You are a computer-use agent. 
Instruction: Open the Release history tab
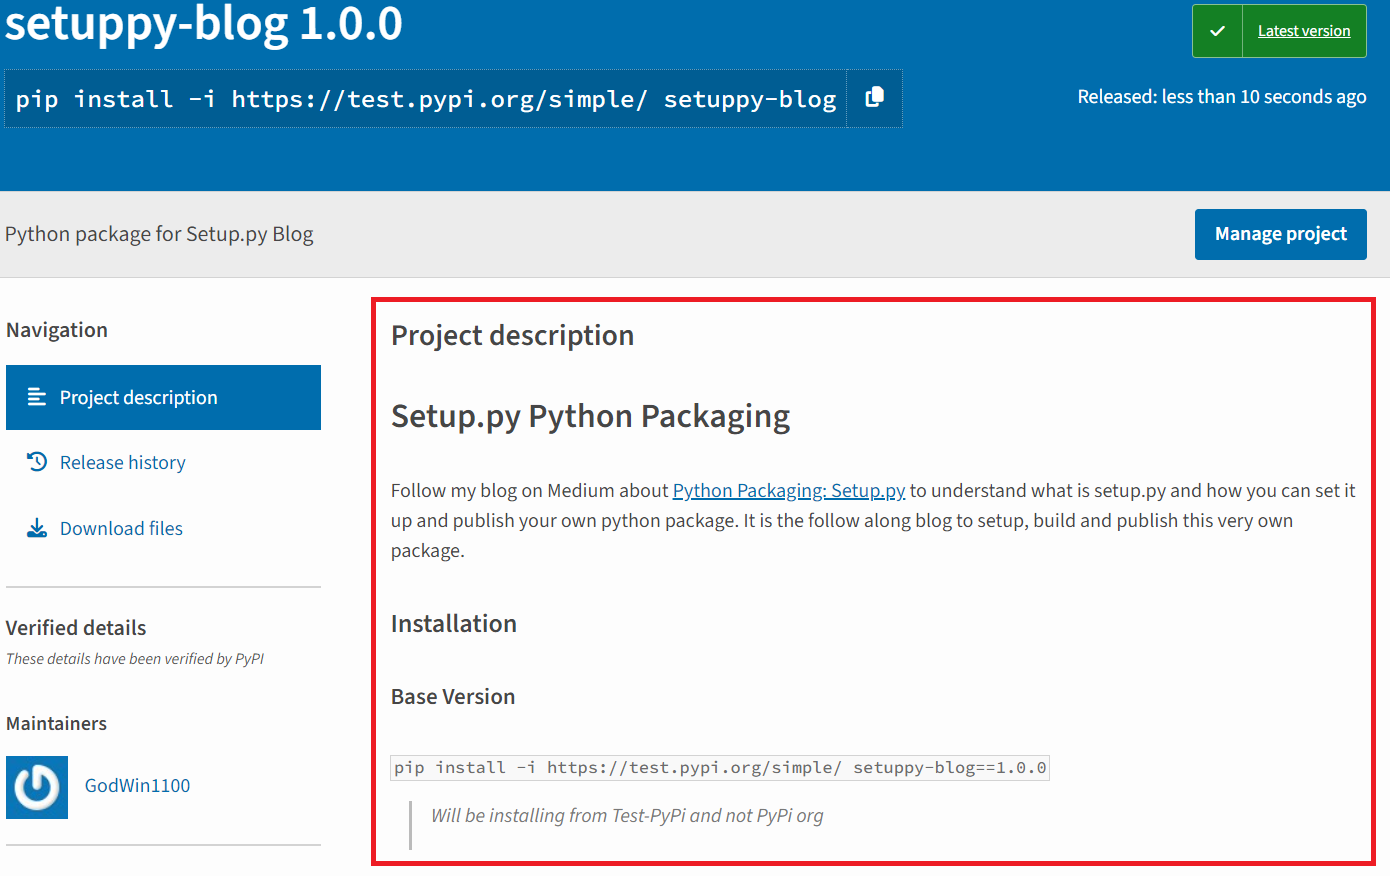pyautogui.click(x=163, y=462)
